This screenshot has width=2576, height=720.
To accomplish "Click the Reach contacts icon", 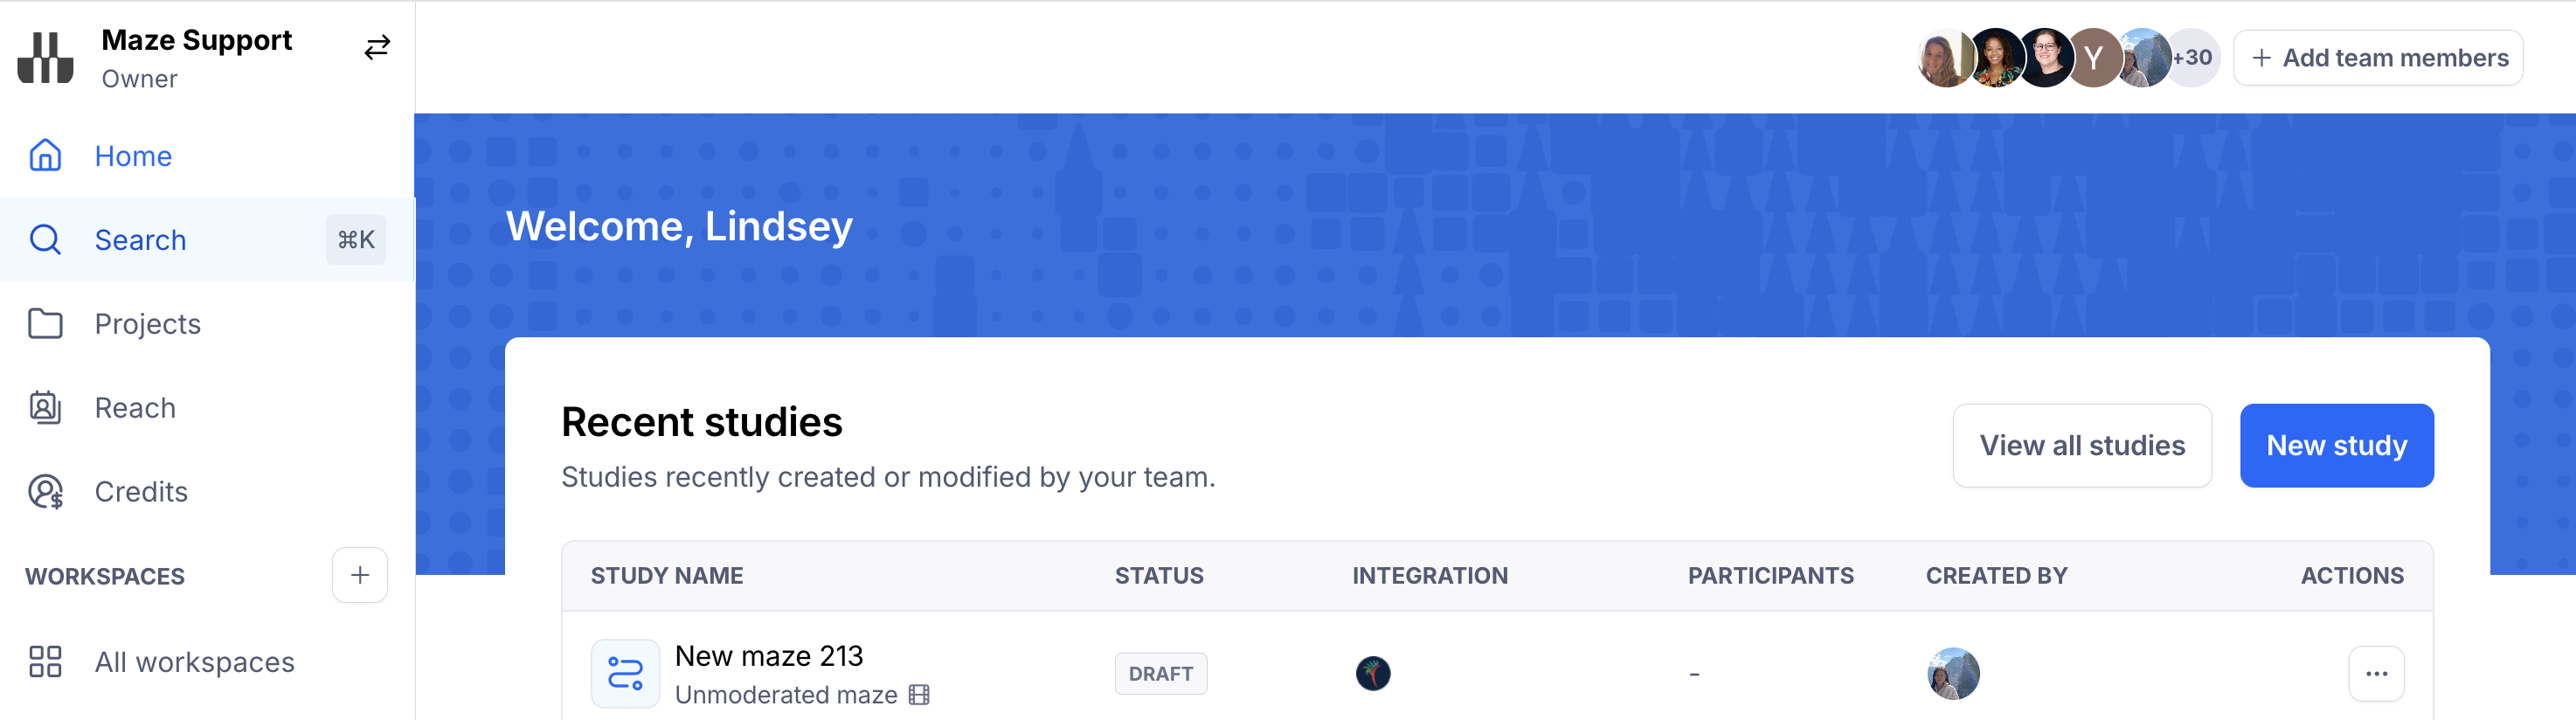I will [x=45, y=408].
